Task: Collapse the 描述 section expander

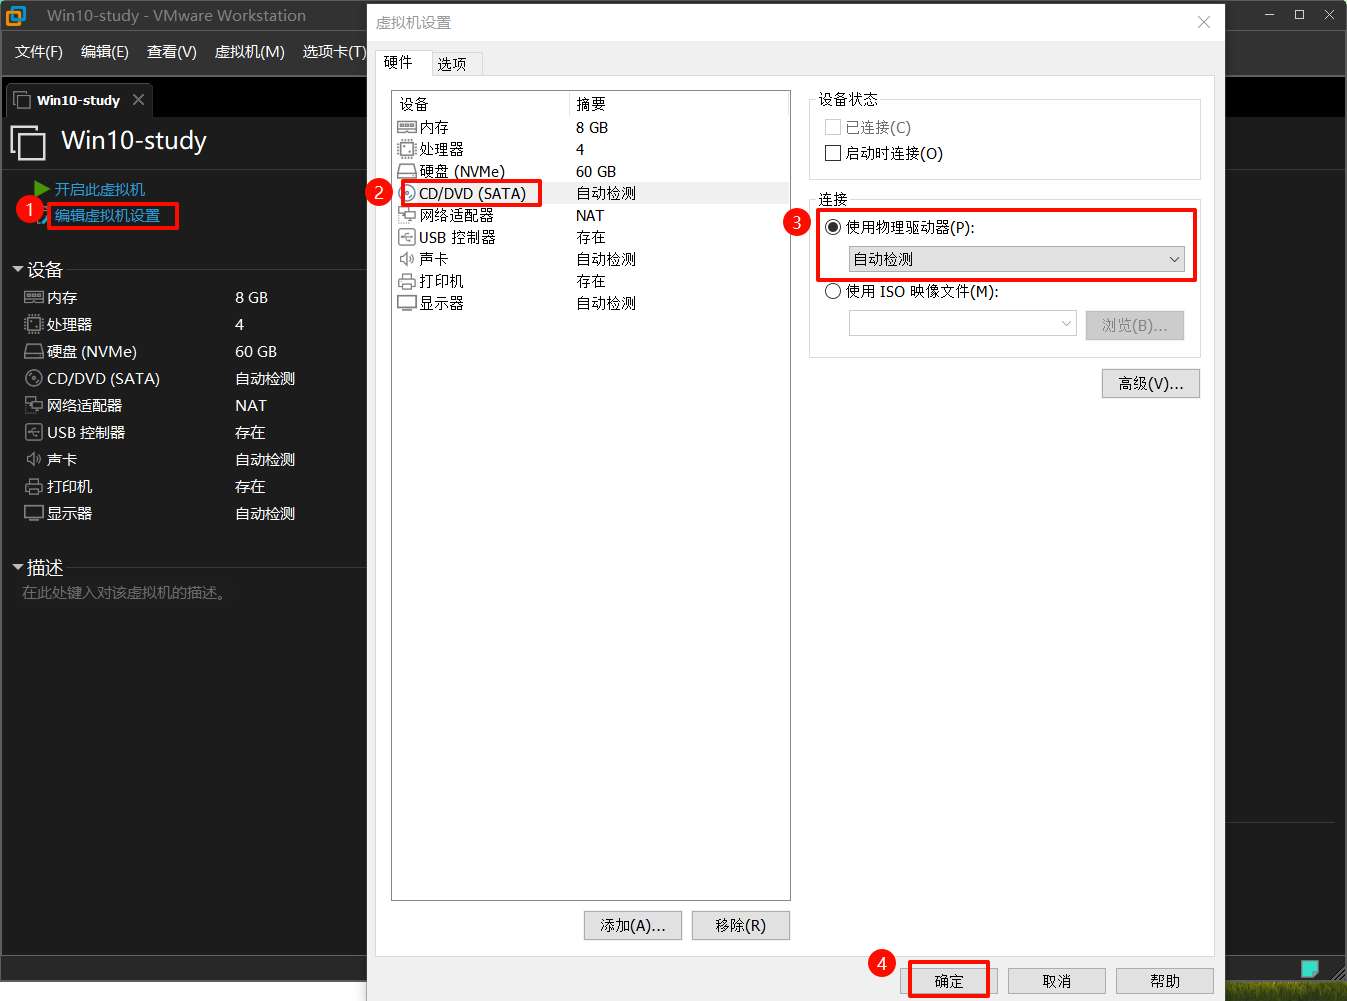Action: (18, 568)
